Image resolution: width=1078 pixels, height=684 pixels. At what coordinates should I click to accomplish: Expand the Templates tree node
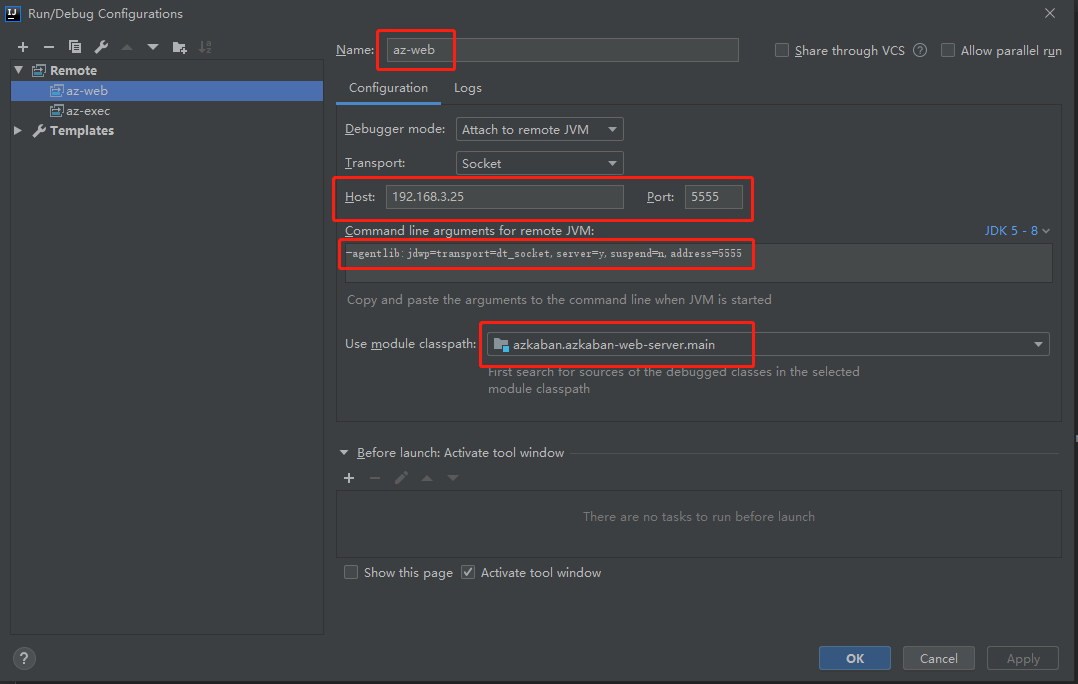[19, 131]
